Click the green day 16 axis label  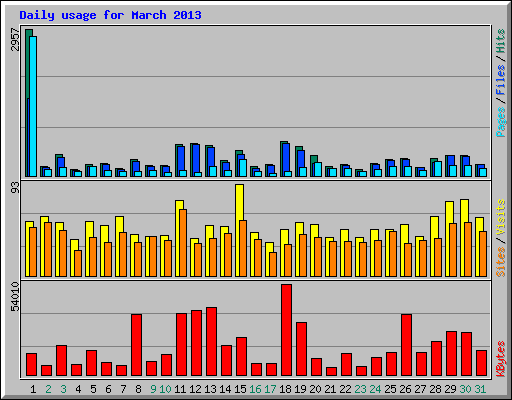click(x=255, y=389)
